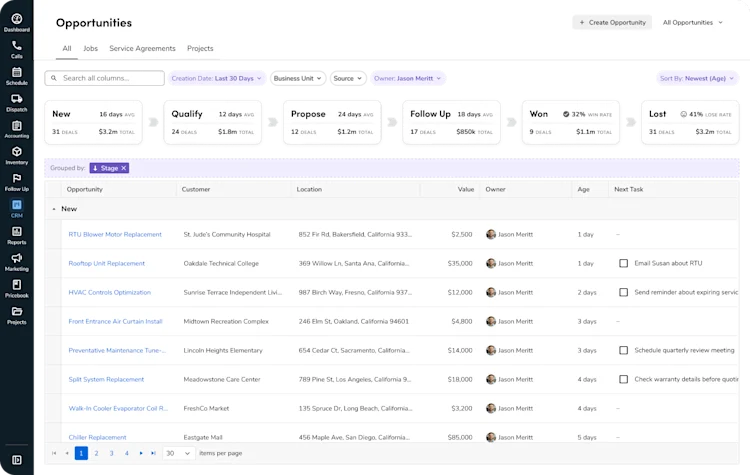Select the Follow Up stage summary card
Screen dimensions: 750x475
coord(452,122)
